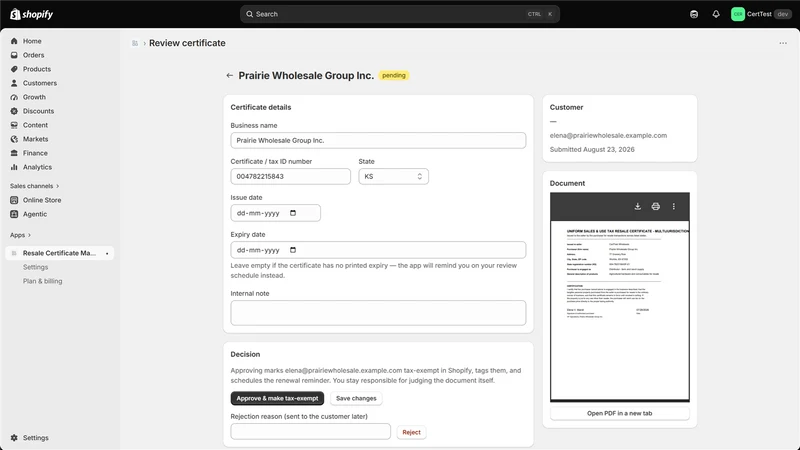Open Discounts in the sidebar
Viewport: 800px width, 450px height.
coord(38,111)
